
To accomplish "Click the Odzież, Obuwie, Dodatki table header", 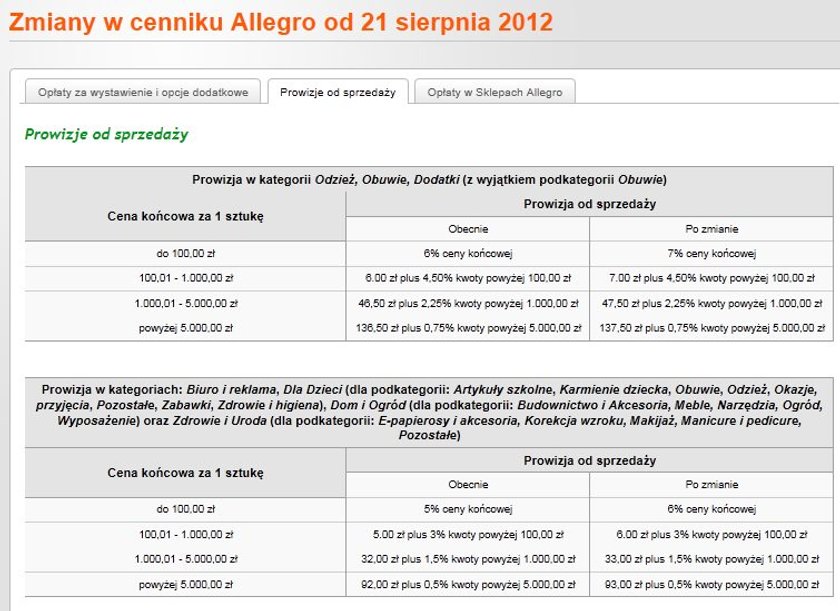I will (x=429, y=179).
